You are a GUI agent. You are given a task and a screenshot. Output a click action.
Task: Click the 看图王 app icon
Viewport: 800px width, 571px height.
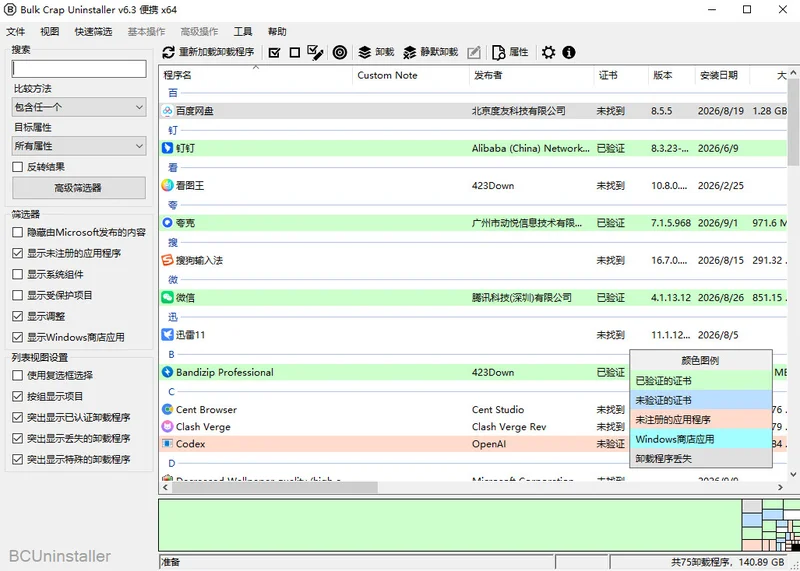pyautogui.click(x=167, y=185)
